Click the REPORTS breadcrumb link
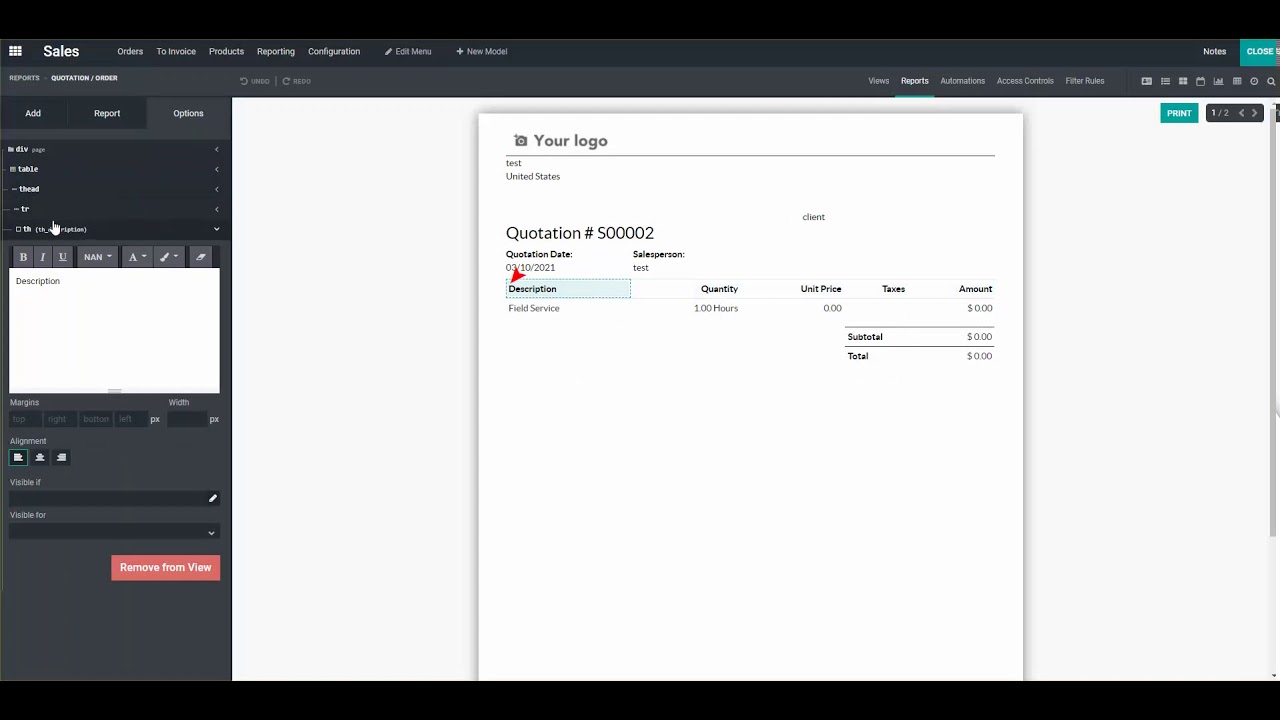The height and width of the screenshot is (720, 1280). pos(24,78)
